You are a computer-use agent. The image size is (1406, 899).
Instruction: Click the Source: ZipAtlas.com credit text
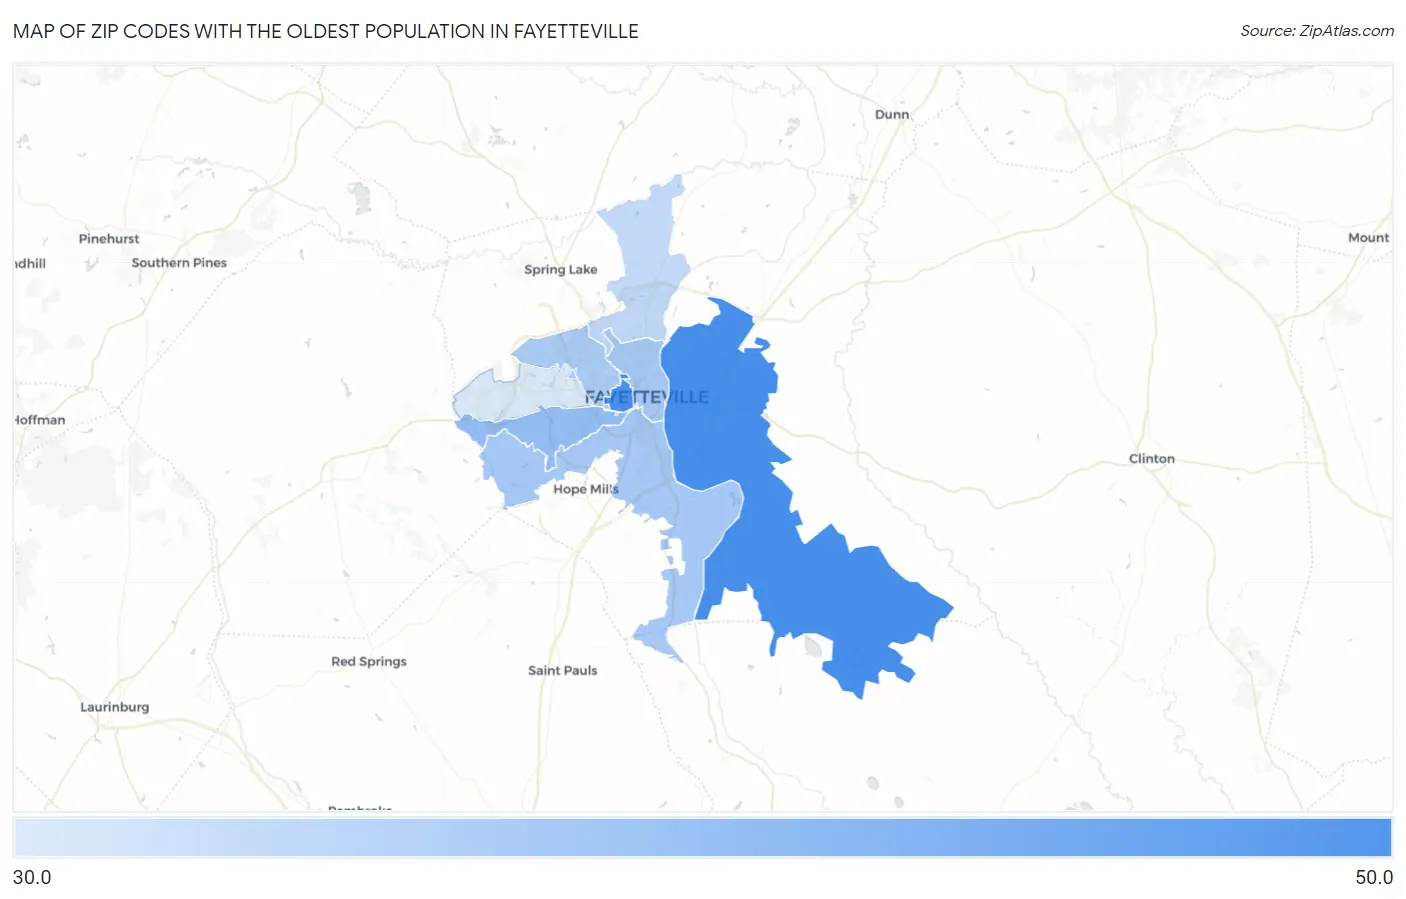(1317, 31)
